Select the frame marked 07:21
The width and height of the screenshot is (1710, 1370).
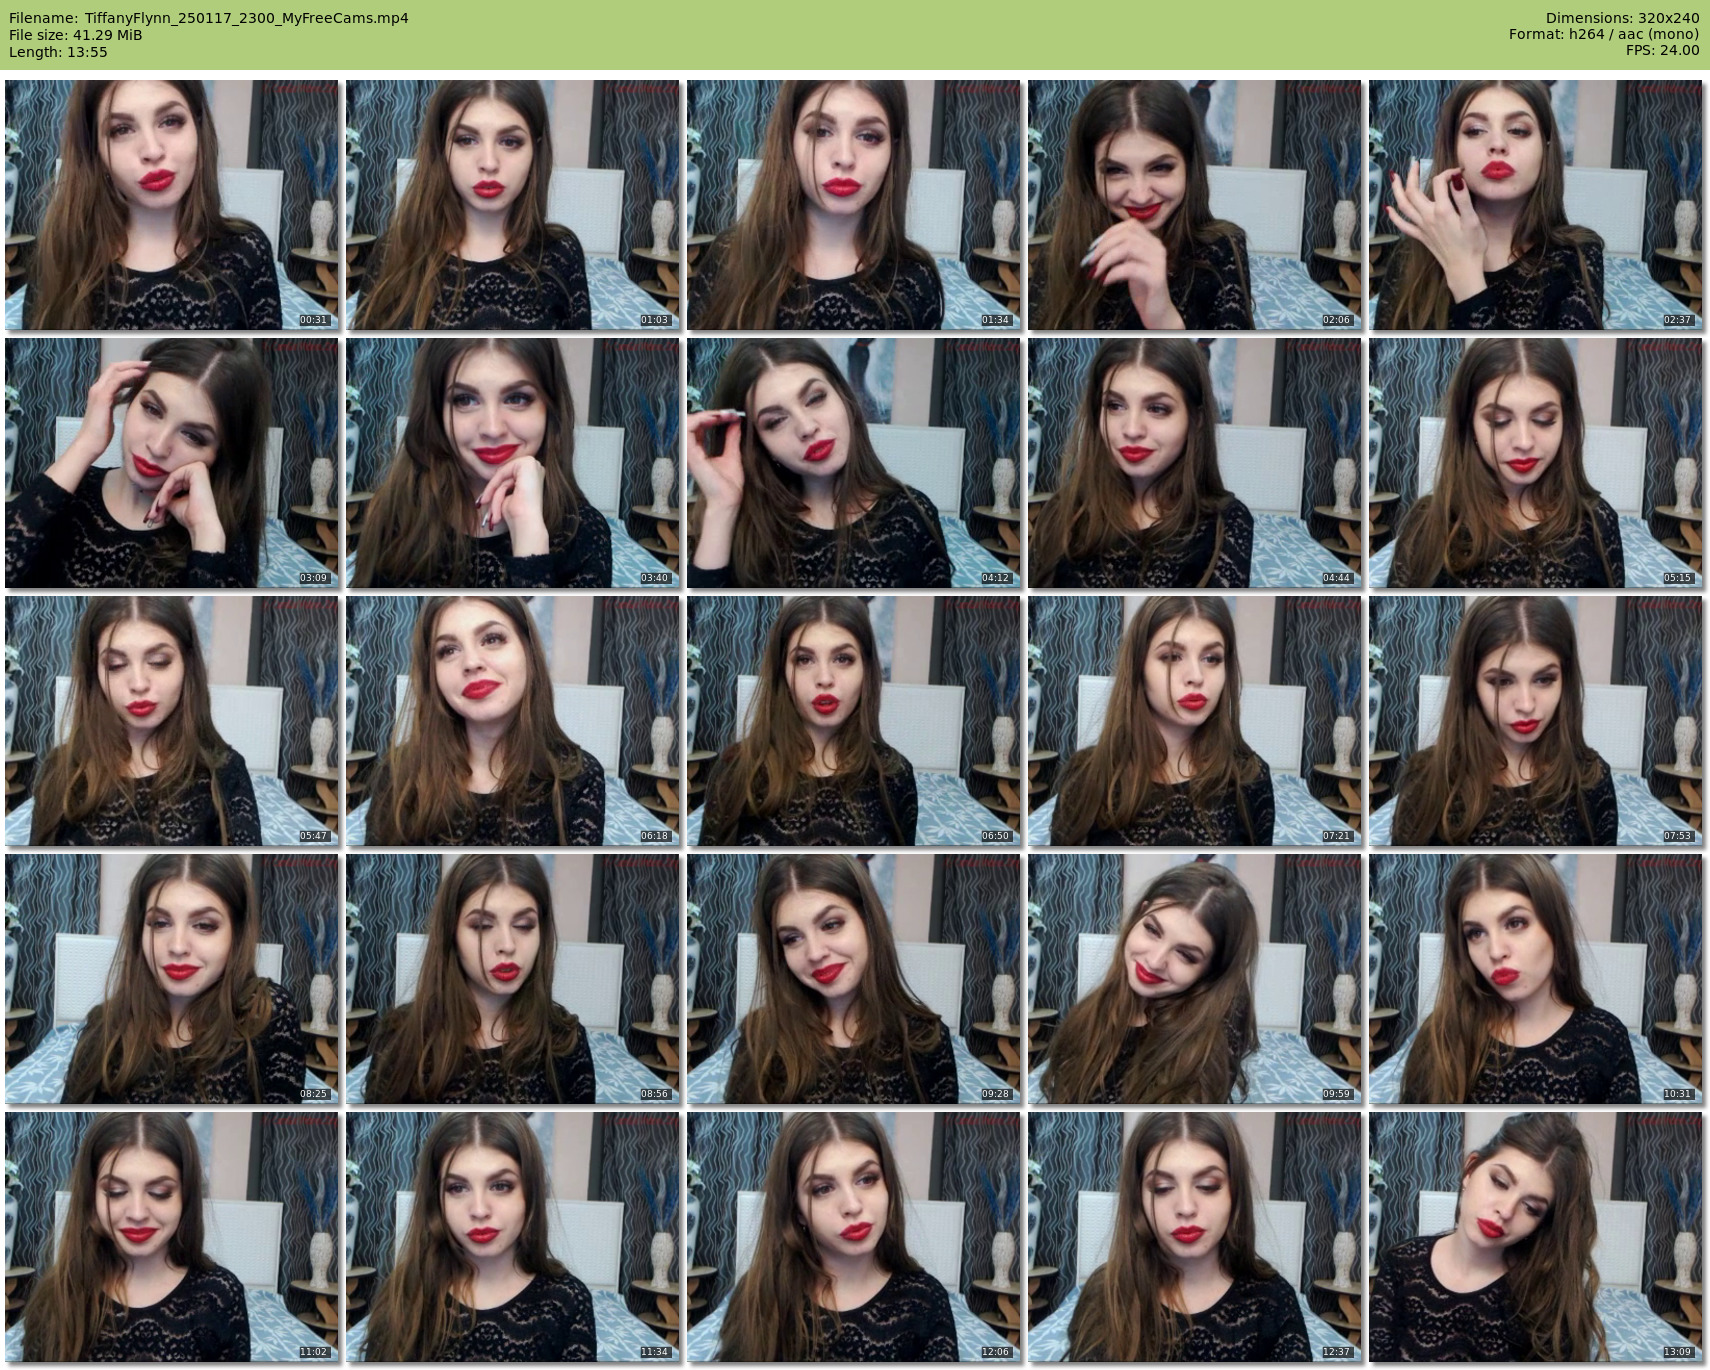(x=1194, y=721)
